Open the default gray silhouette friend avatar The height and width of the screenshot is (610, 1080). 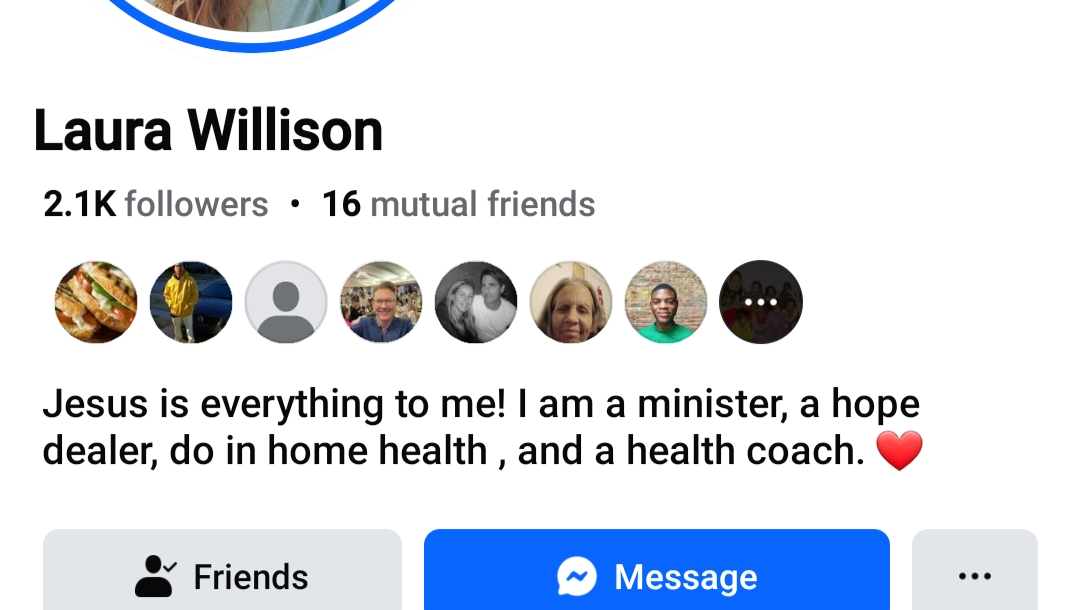[x=286, y=302]
